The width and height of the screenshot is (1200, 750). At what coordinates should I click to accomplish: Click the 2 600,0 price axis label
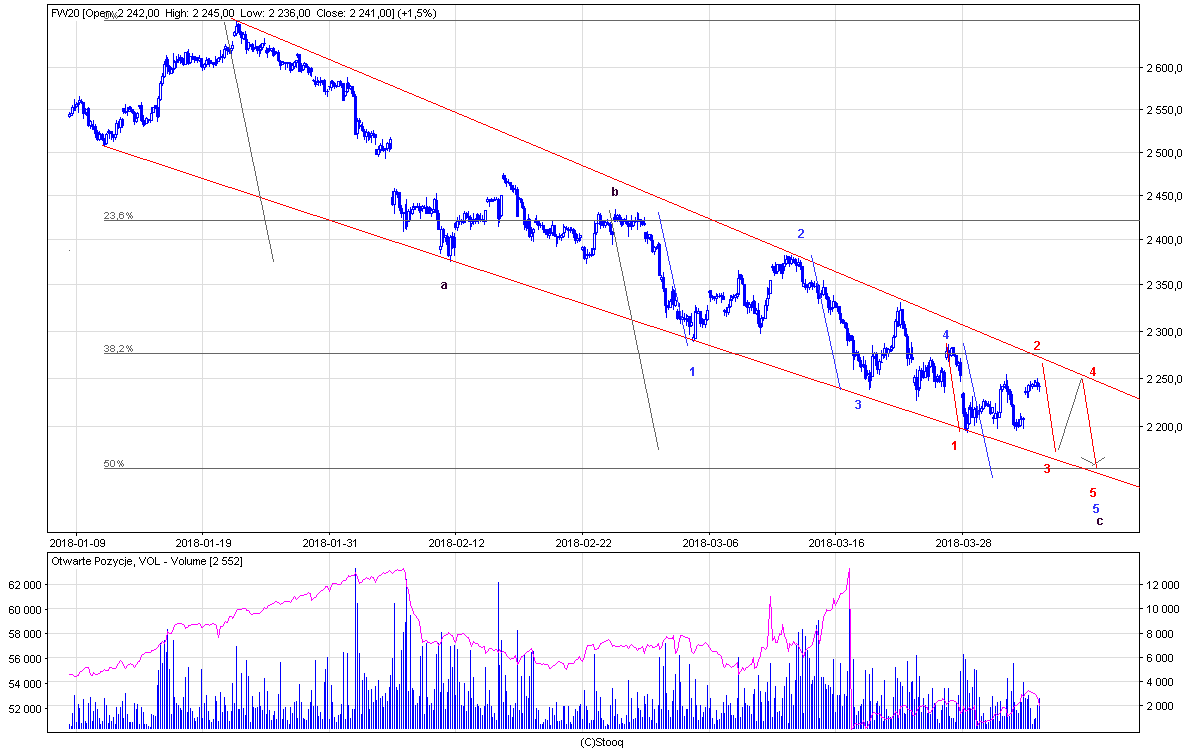click(1167, 69)
